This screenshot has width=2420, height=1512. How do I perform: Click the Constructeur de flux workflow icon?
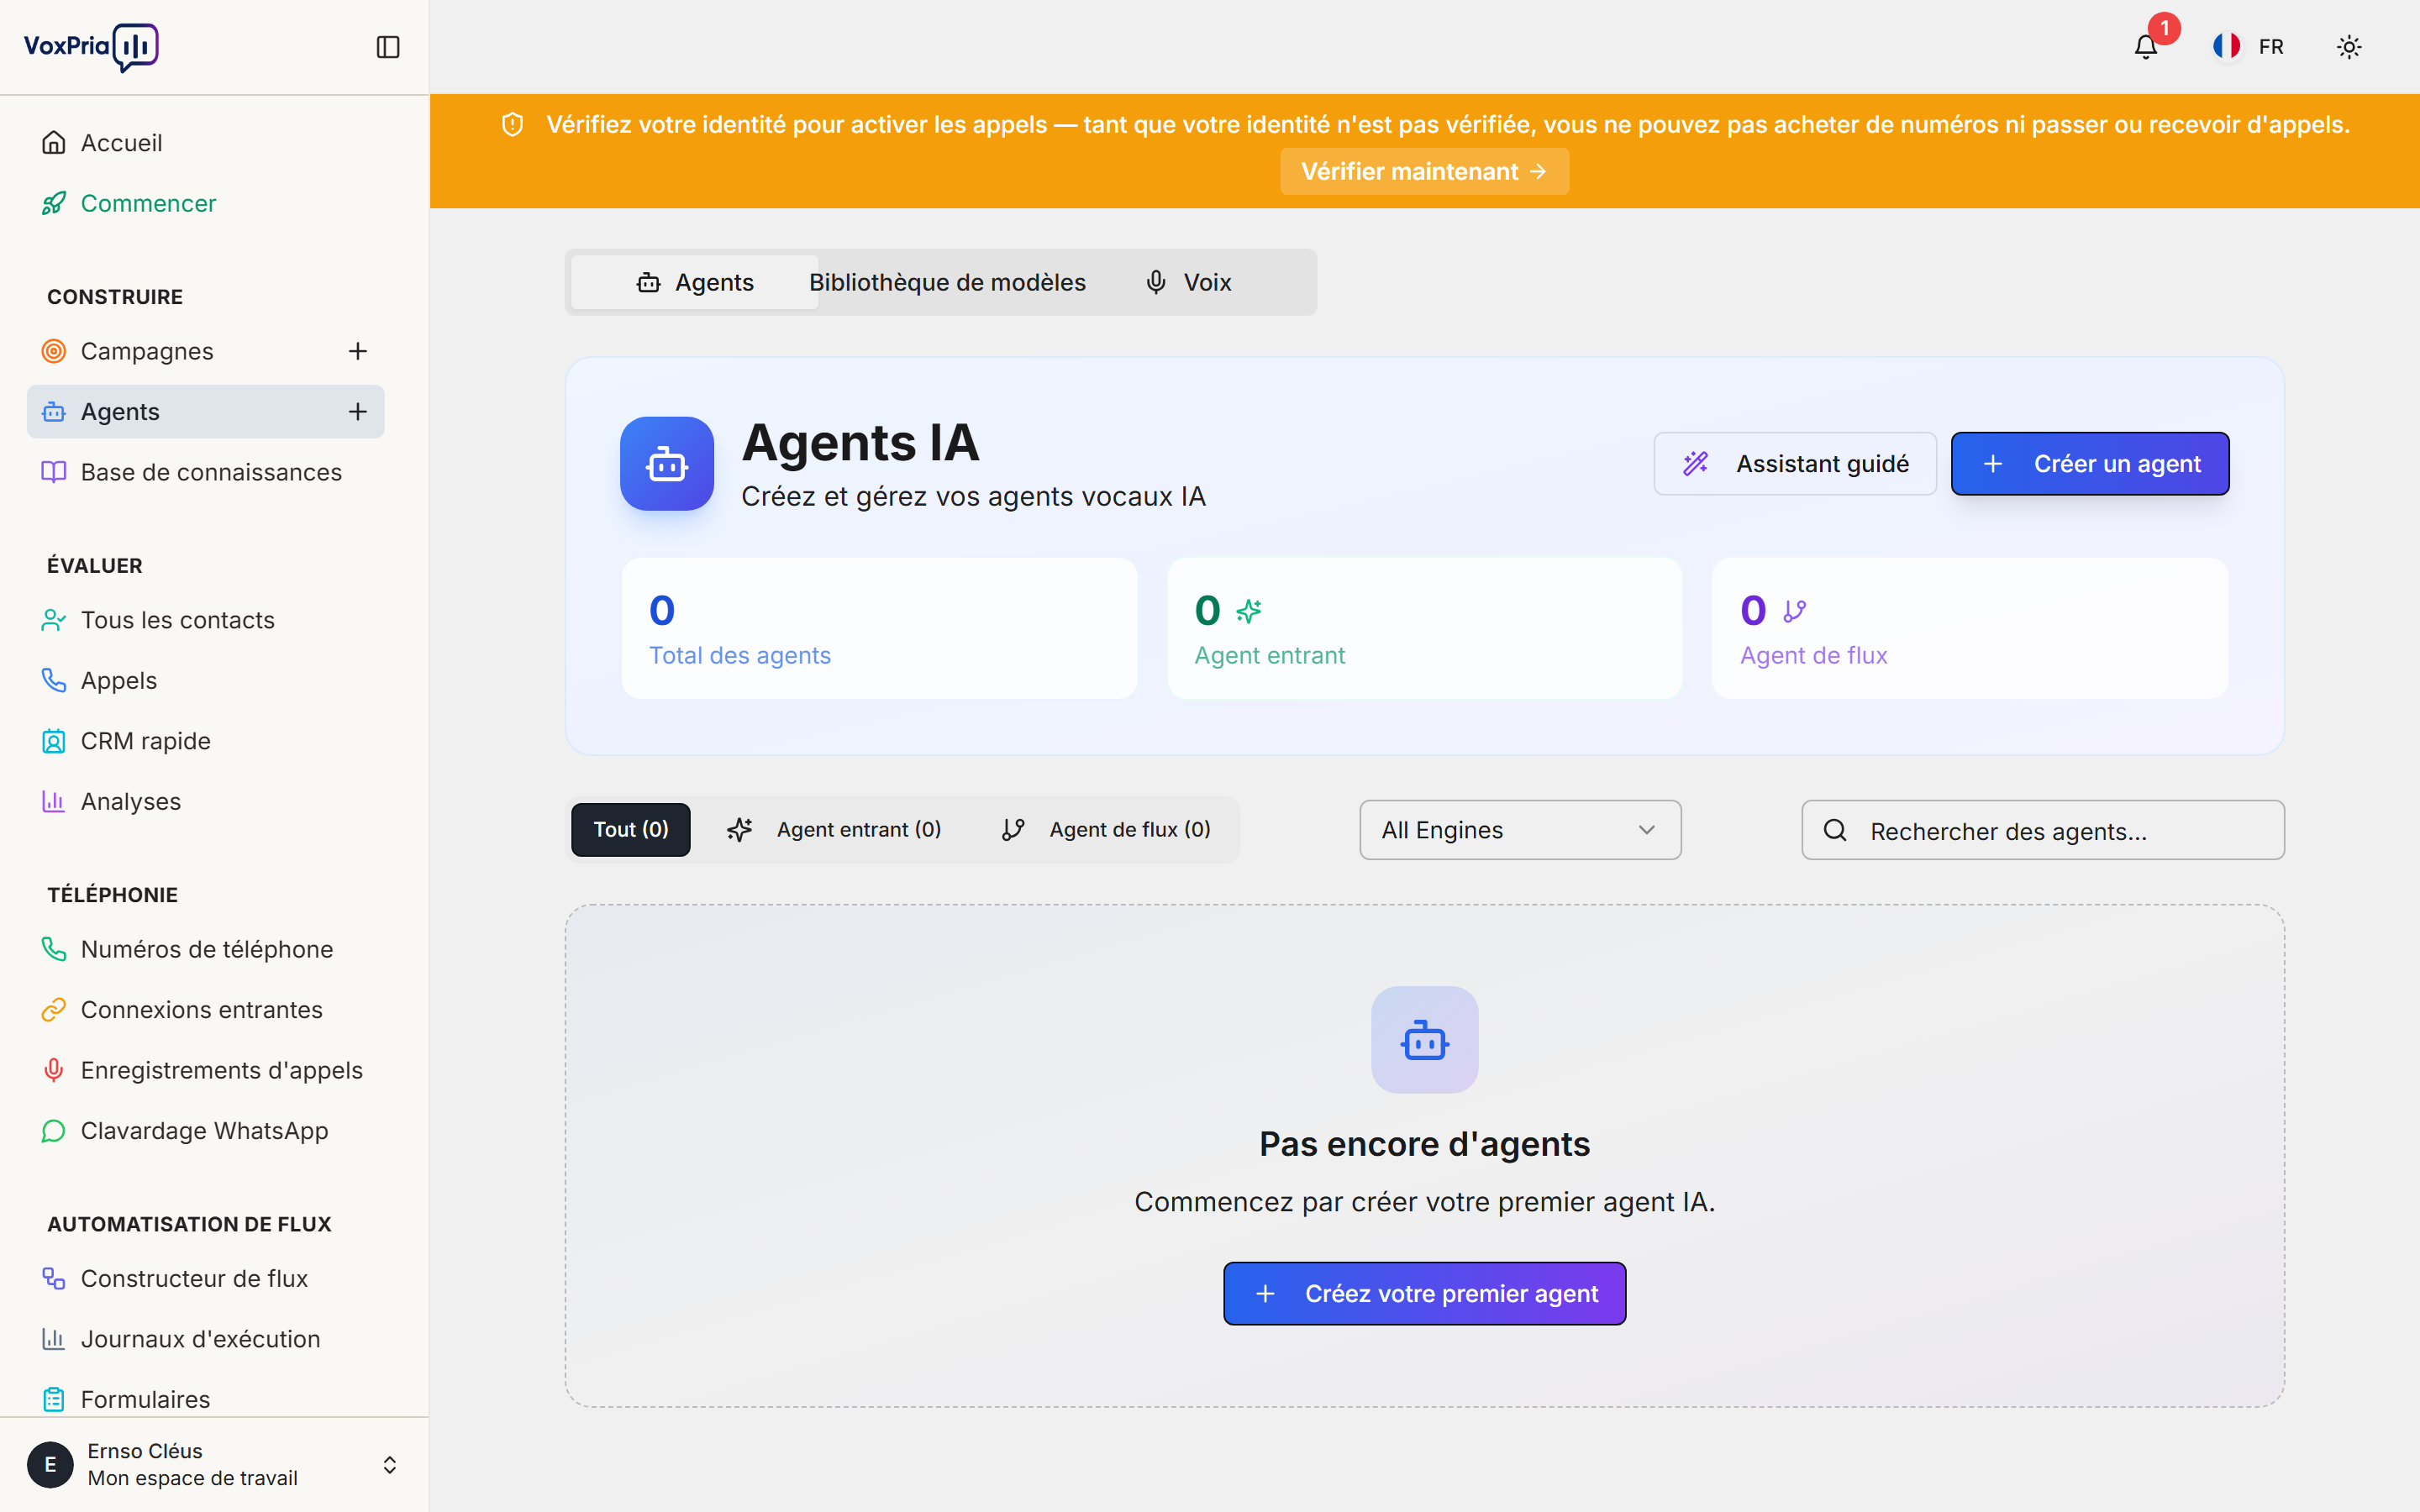(54, 1278)
